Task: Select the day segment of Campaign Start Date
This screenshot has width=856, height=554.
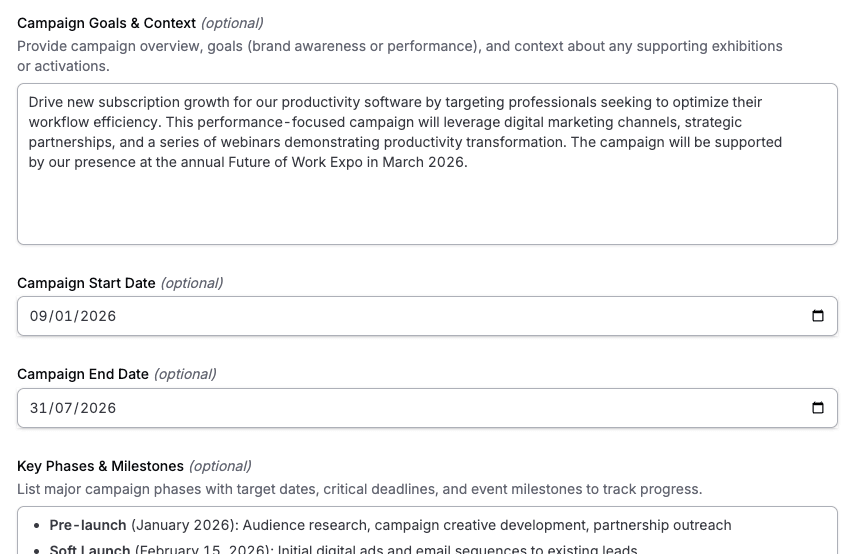Action: tap(39, 316)
